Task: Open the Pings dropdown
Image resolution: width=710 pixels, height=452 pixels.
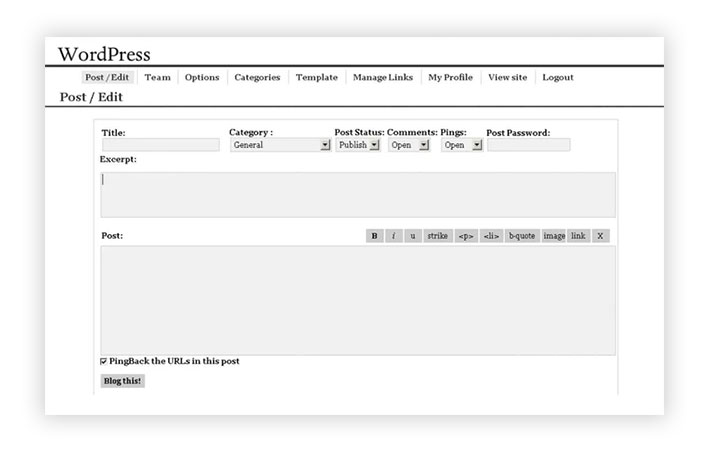Action: pyautogui.click(x=462, y=145)
